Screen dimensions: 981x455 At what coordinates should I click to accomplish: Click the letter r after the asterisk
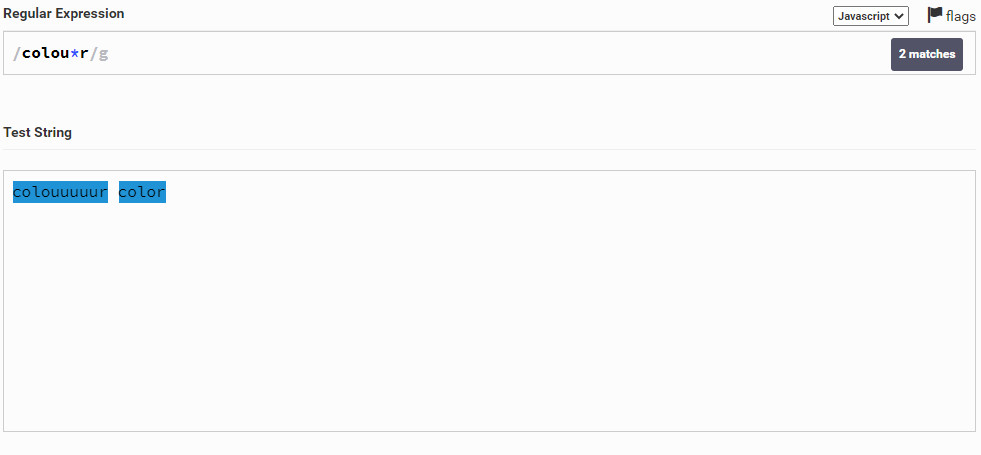click(x=85, y=53)
